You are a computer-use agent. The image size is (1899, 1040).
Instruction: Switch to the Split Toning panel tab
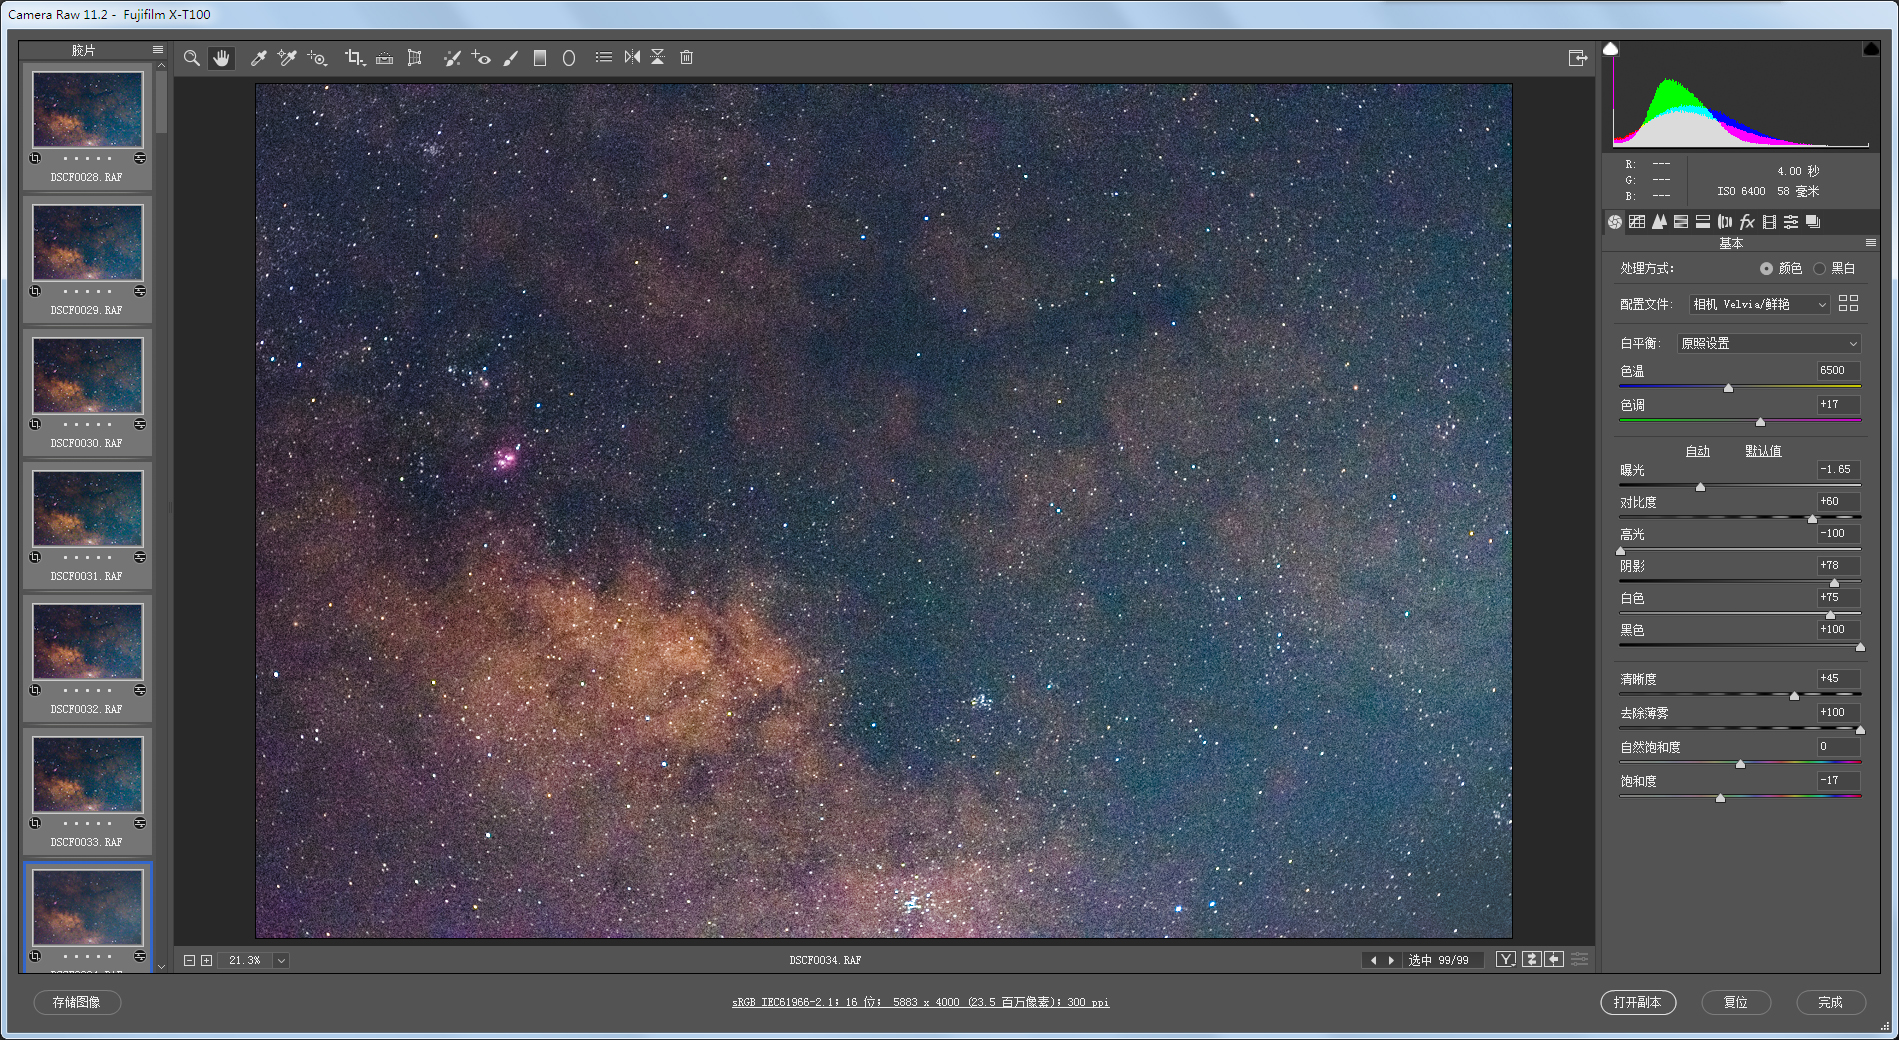click(x=1703, y=222)
